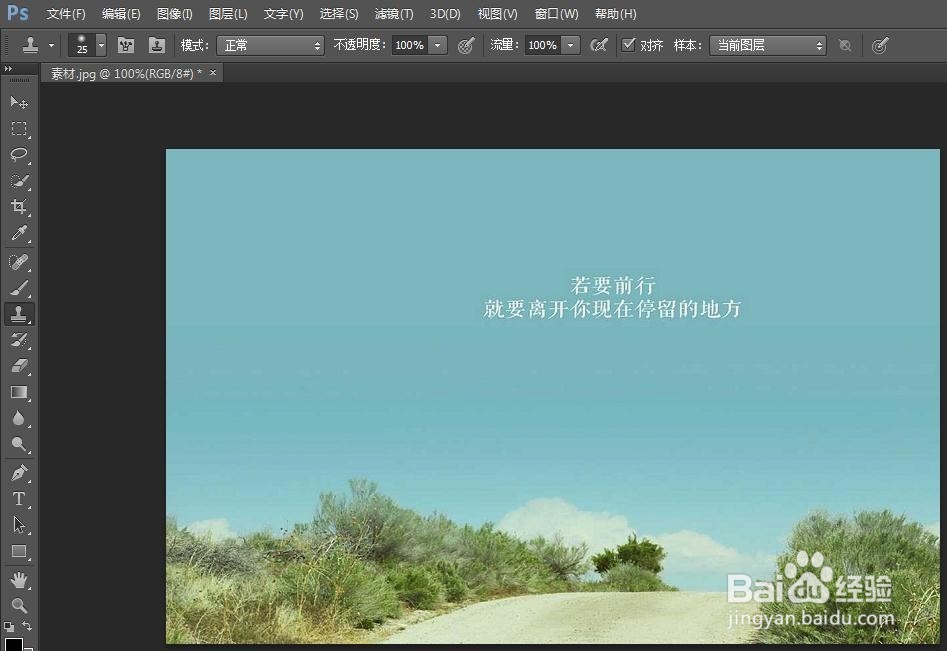This screenshot has width=947, height=651.
Task: Select the Clone Stamp tool
Action: (x=19, y=314)
